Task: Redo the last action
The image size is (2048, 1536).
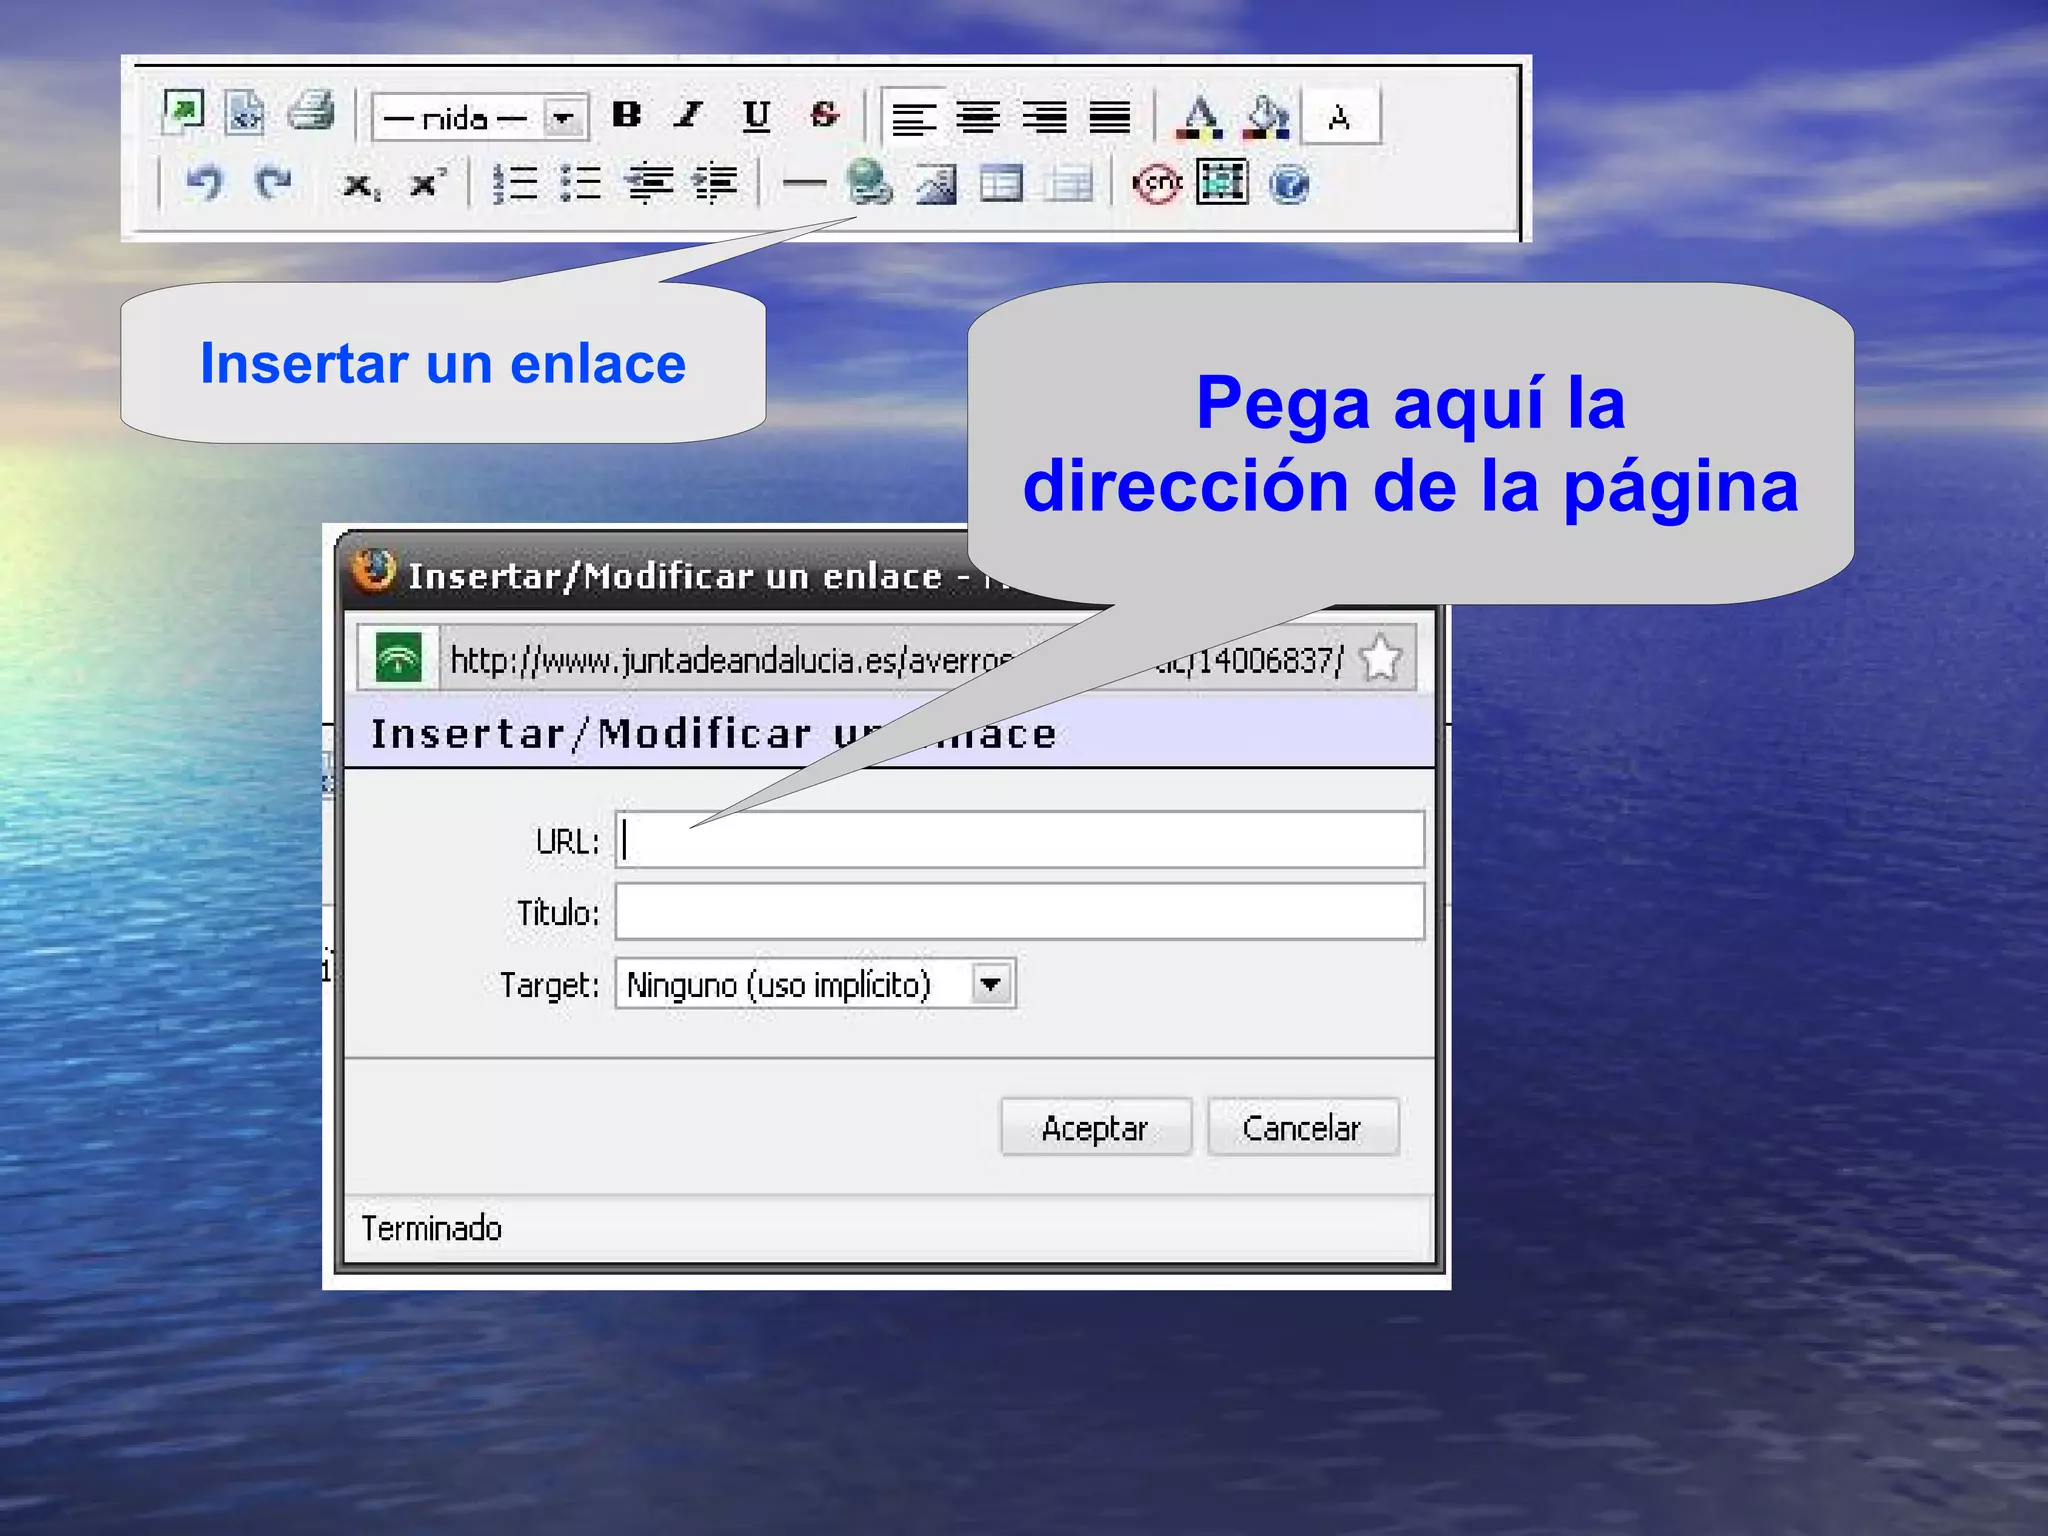Action: point(272,184)
